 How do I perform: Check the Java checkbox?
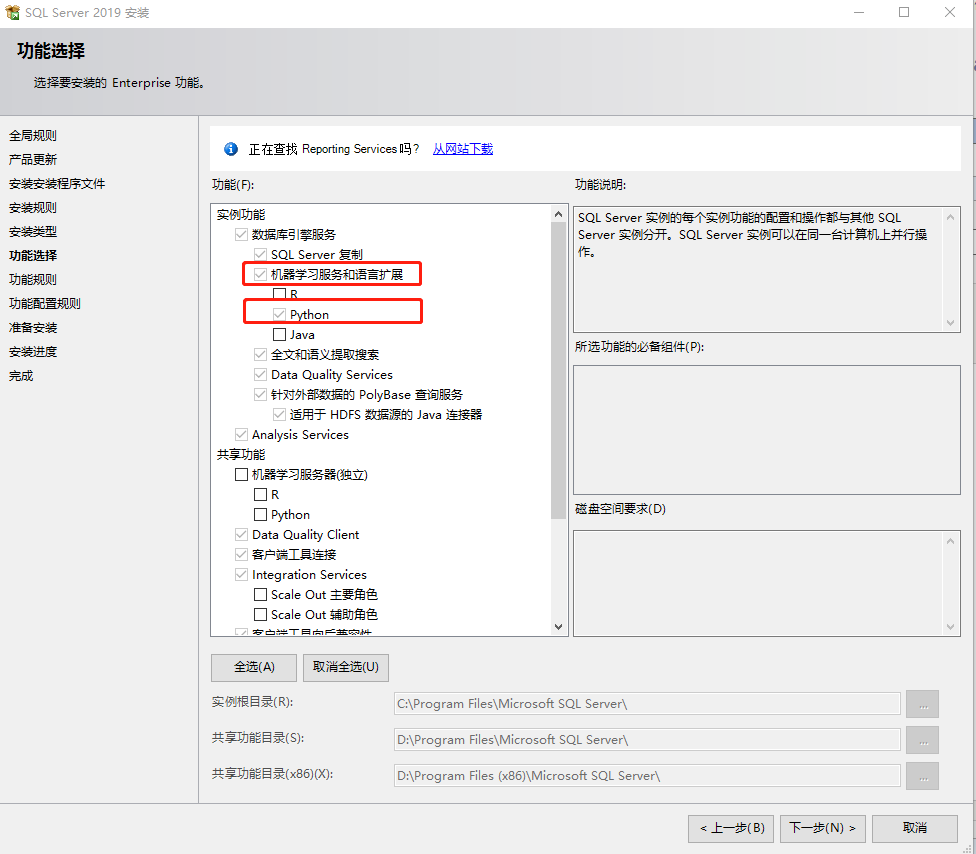click(279, 334)
